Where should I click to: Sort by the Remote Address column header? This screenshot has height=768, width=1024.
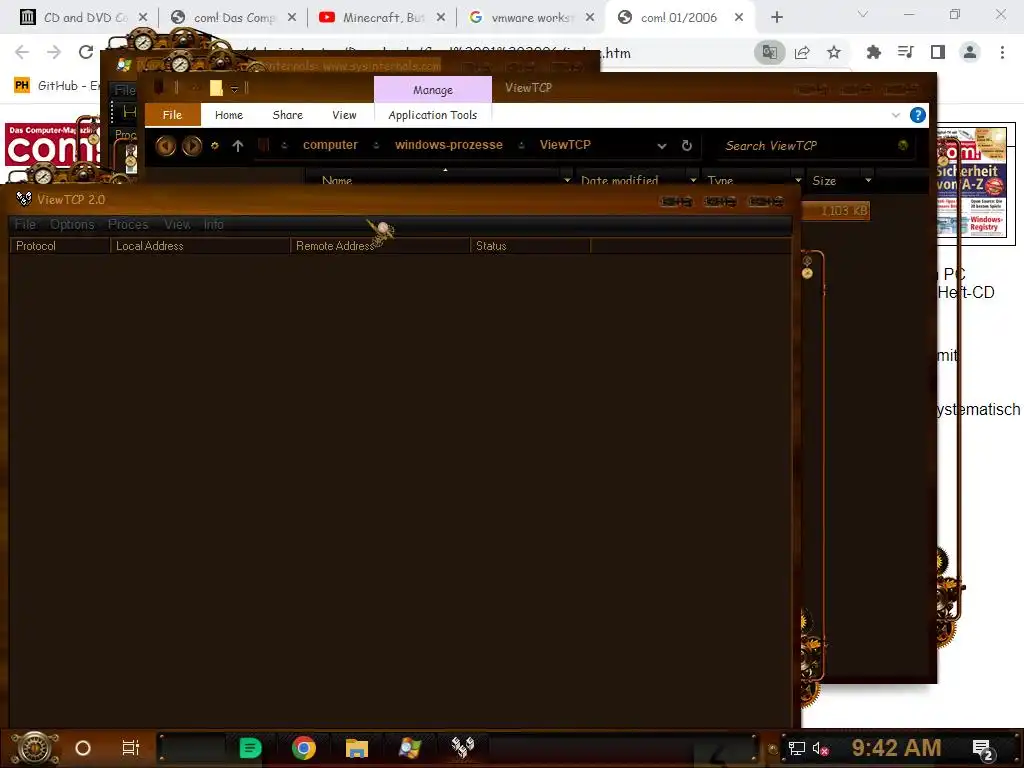(380, 246)
